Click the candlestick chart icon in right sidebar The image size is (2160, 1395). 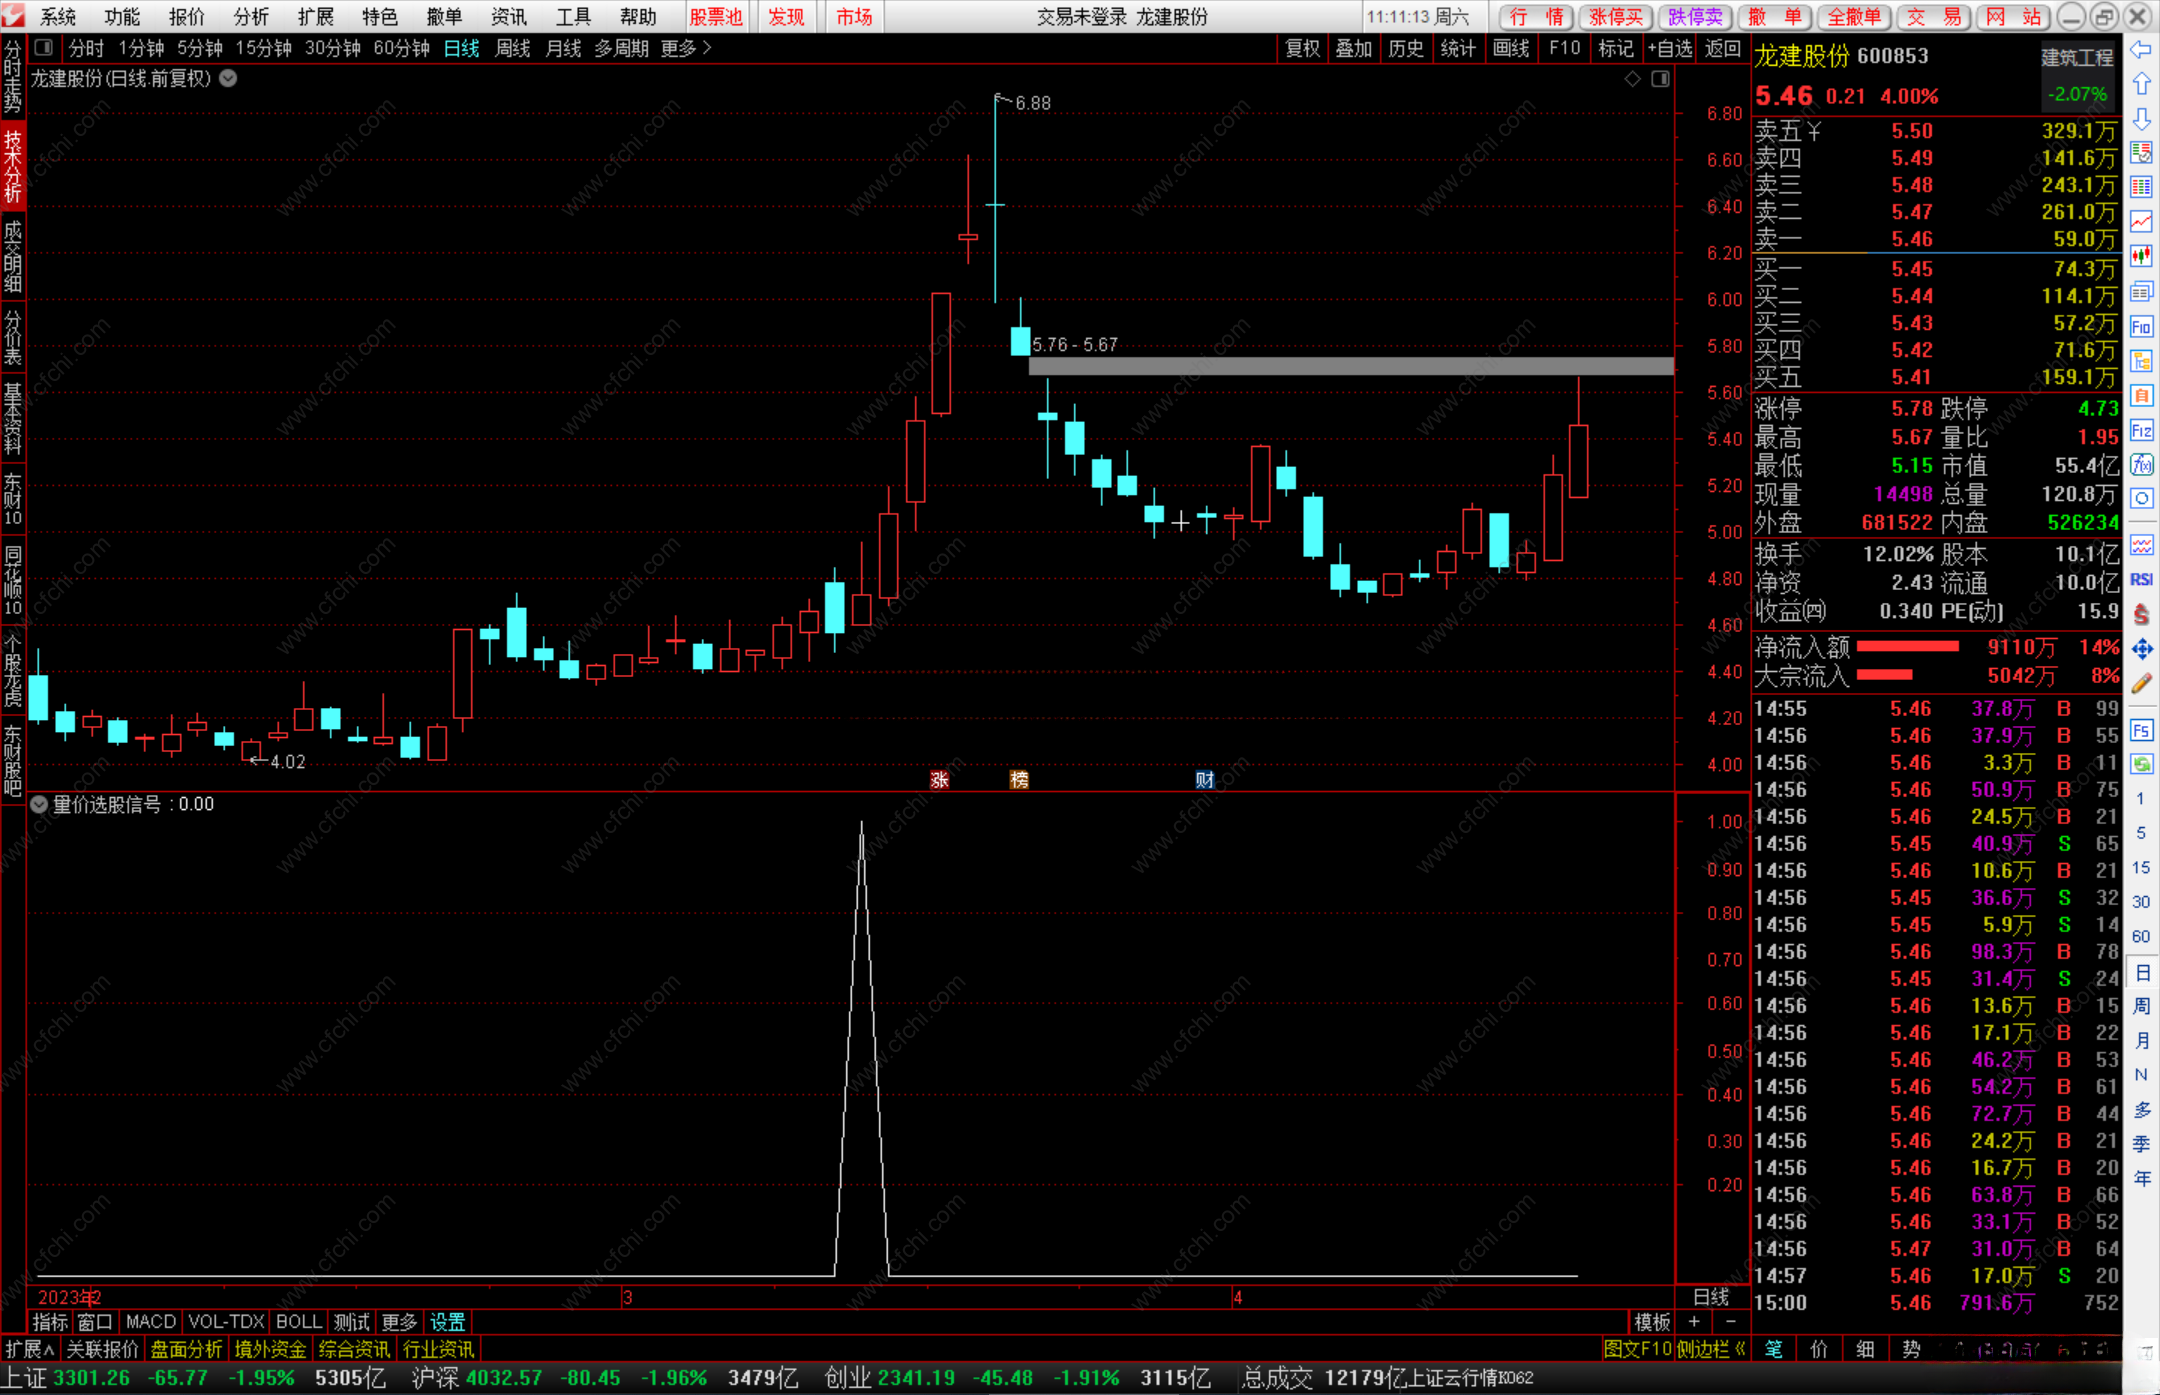[x=2141, y=256]
